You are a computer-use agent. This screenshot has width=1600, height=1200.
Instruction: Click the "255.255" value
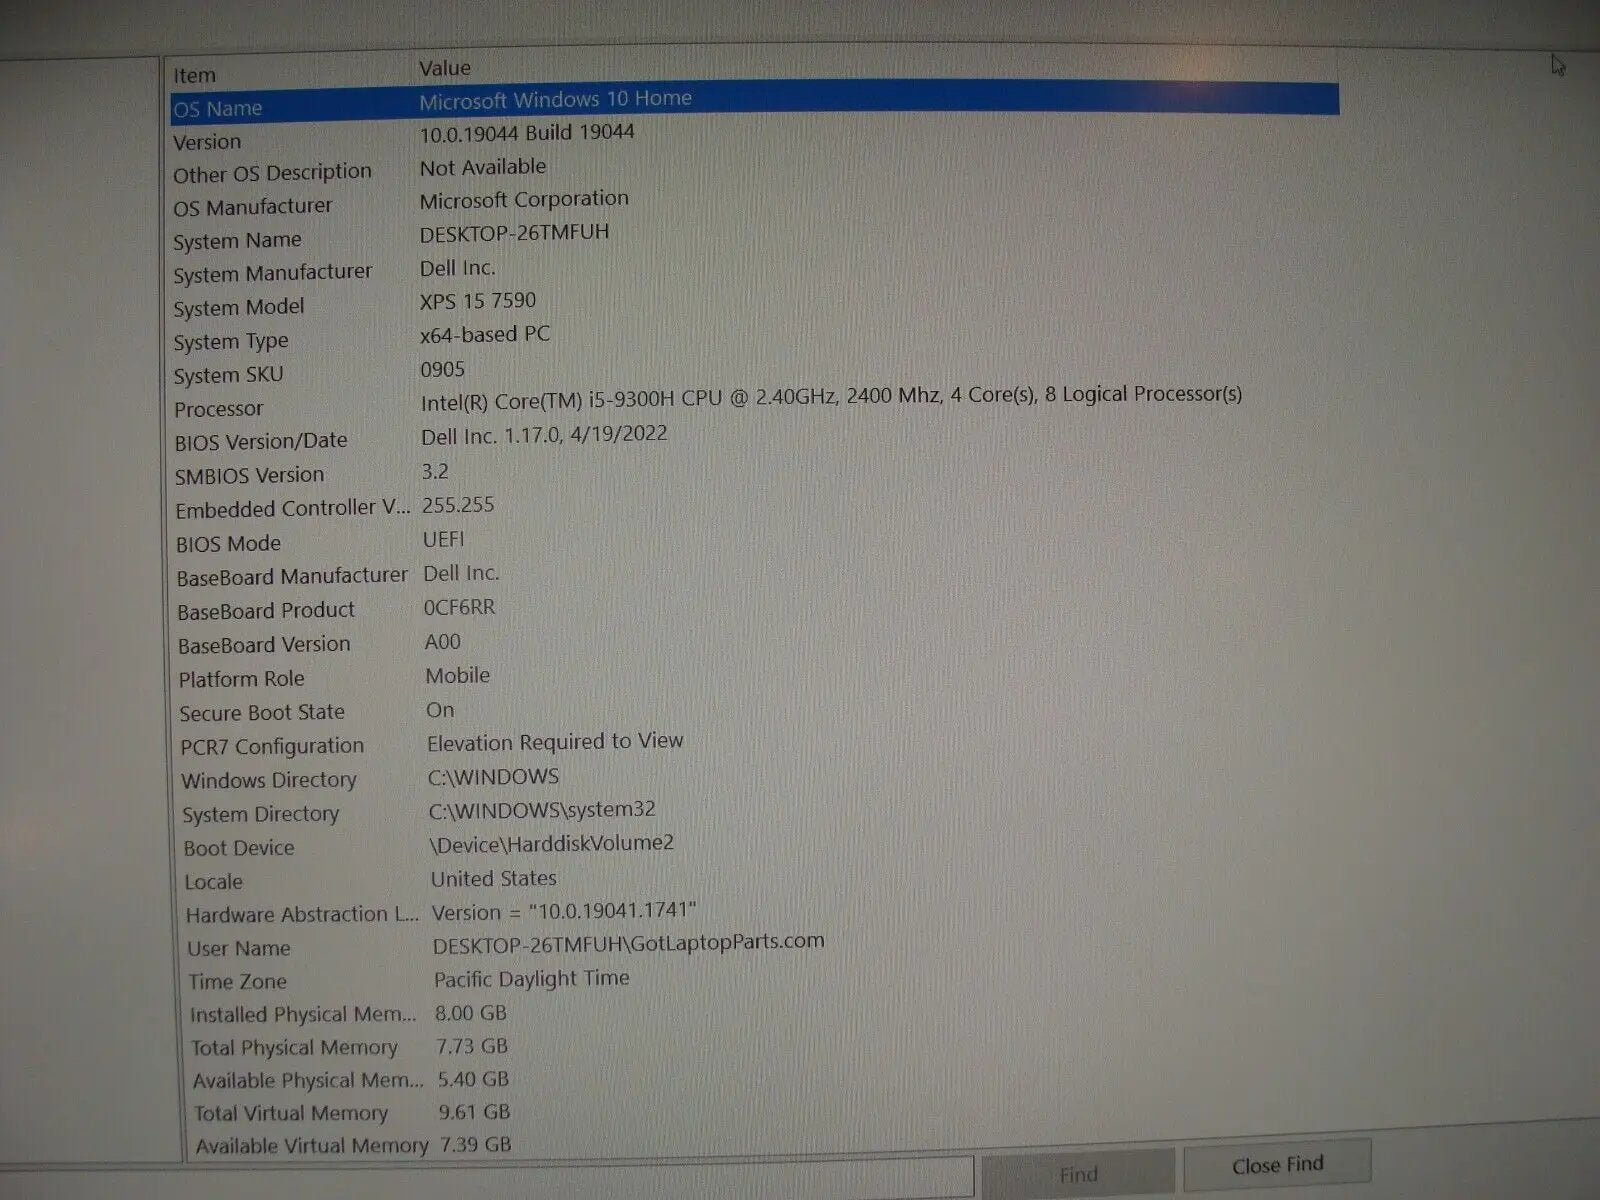[458, 505]
